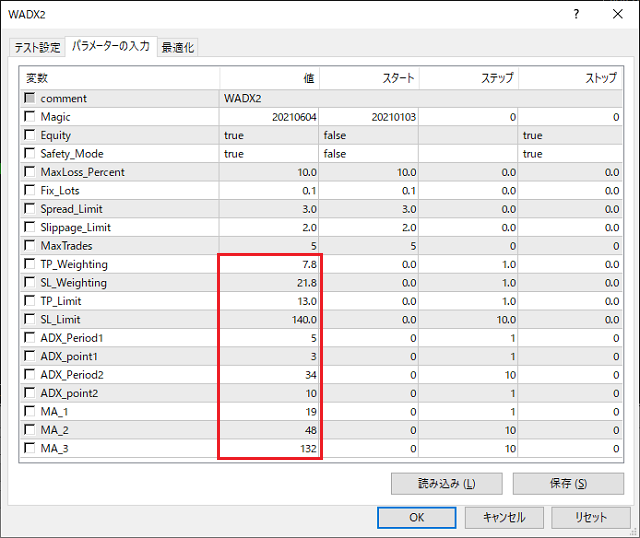The image size is (640, 538).
Task: Check the MA_3 checkbox
Action: point(30,448)
